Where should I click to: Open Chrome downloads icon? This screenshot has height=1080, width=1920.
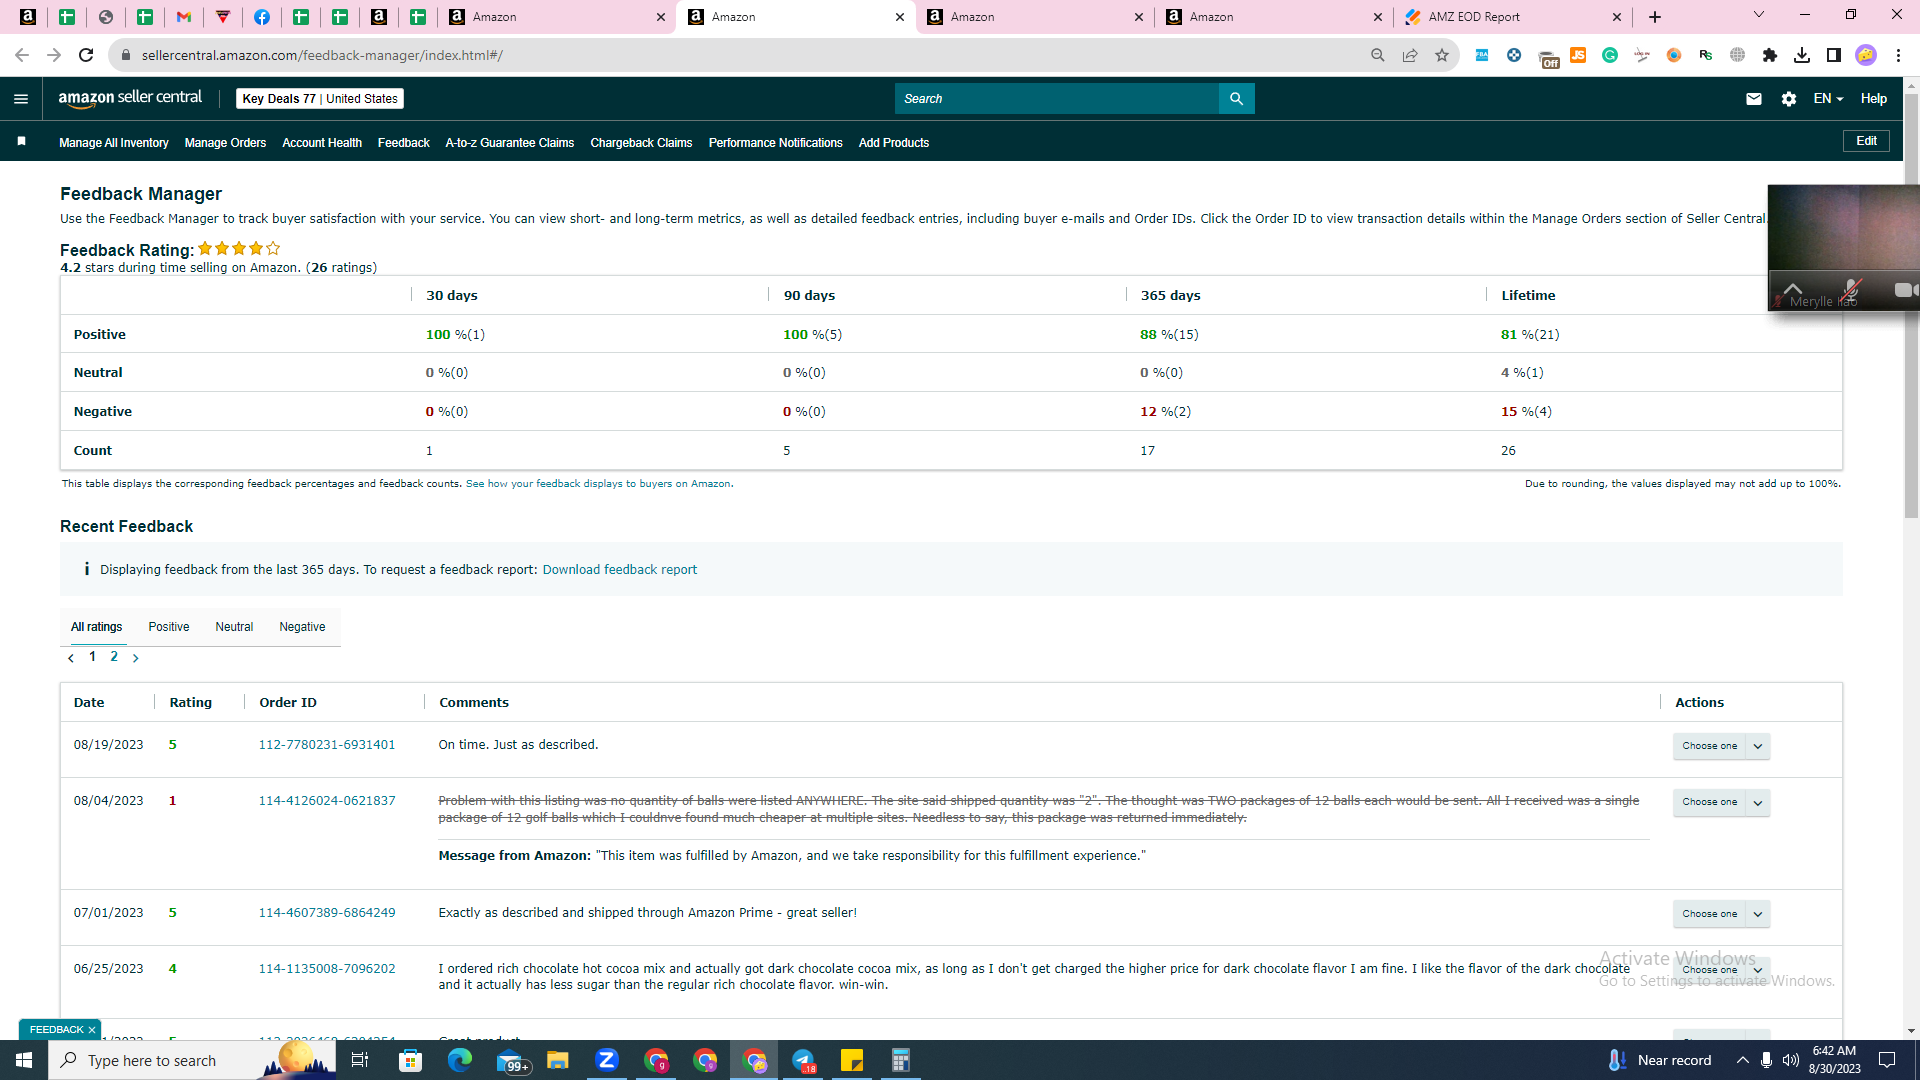[x=1802, y=55]
